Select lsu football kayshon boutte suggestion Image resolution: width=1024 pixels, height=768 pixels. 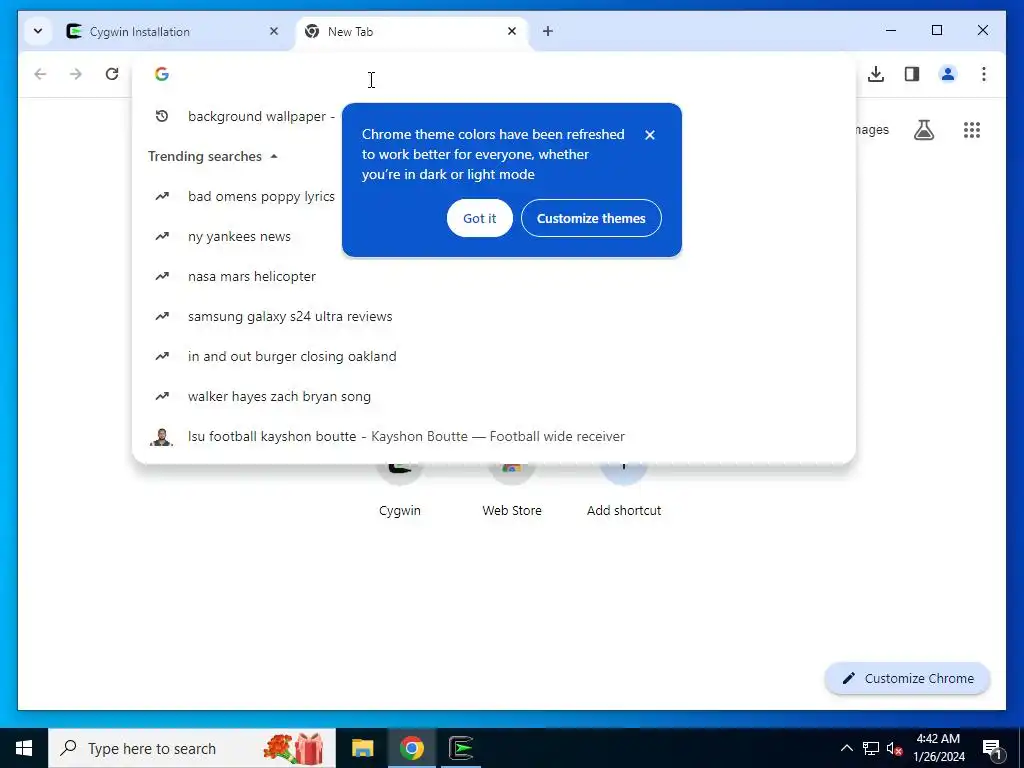click(494, 436)
